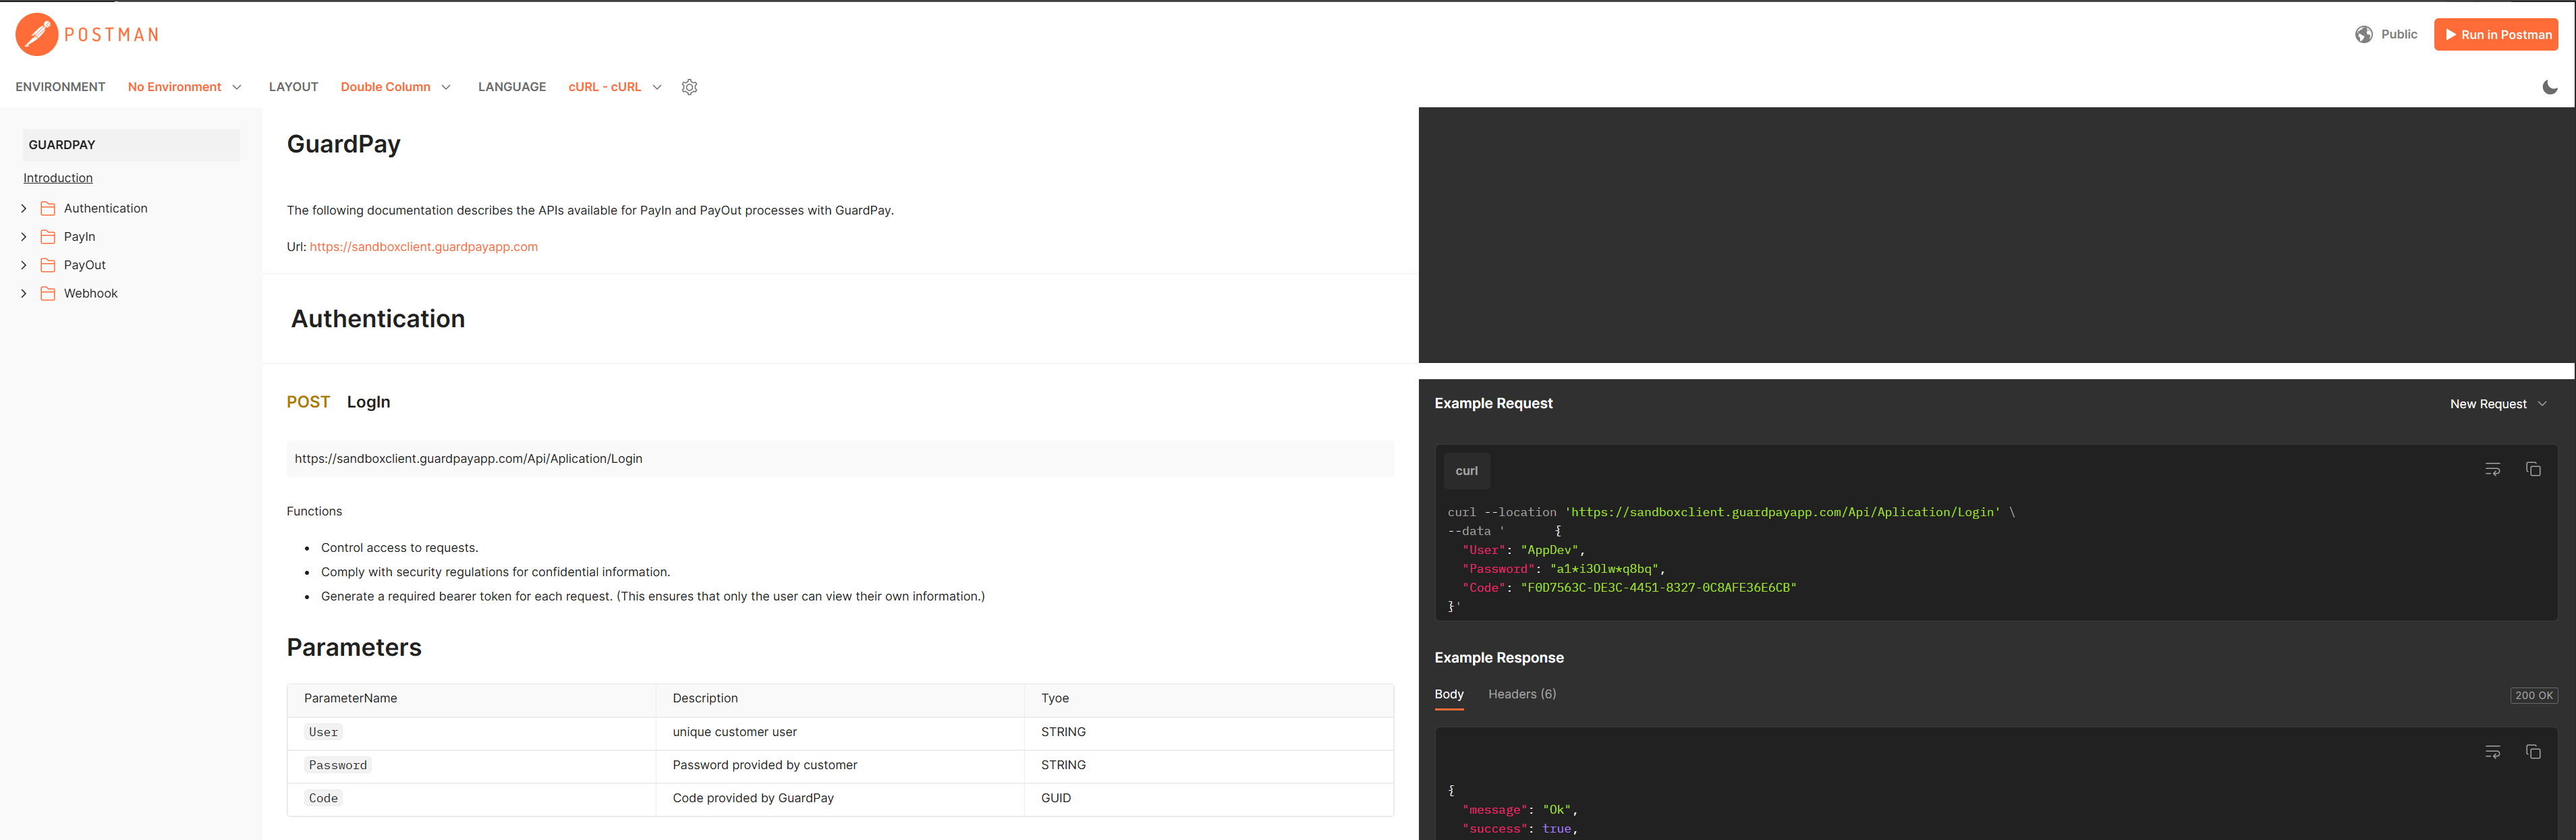Screen dimensions: 2576x840
Task: Switch to the Headers (6) tab
Action: point(1521,694)
